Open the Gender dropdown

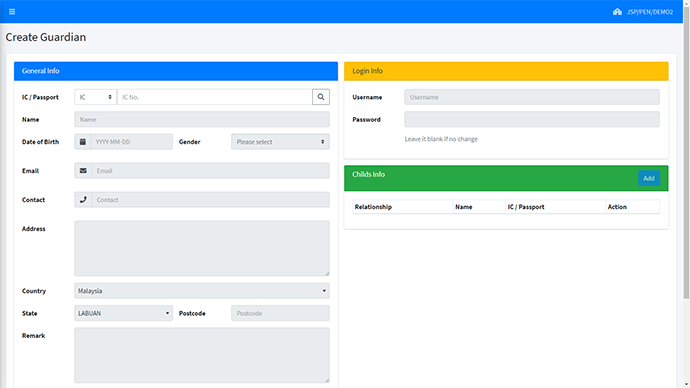point(280,142)
